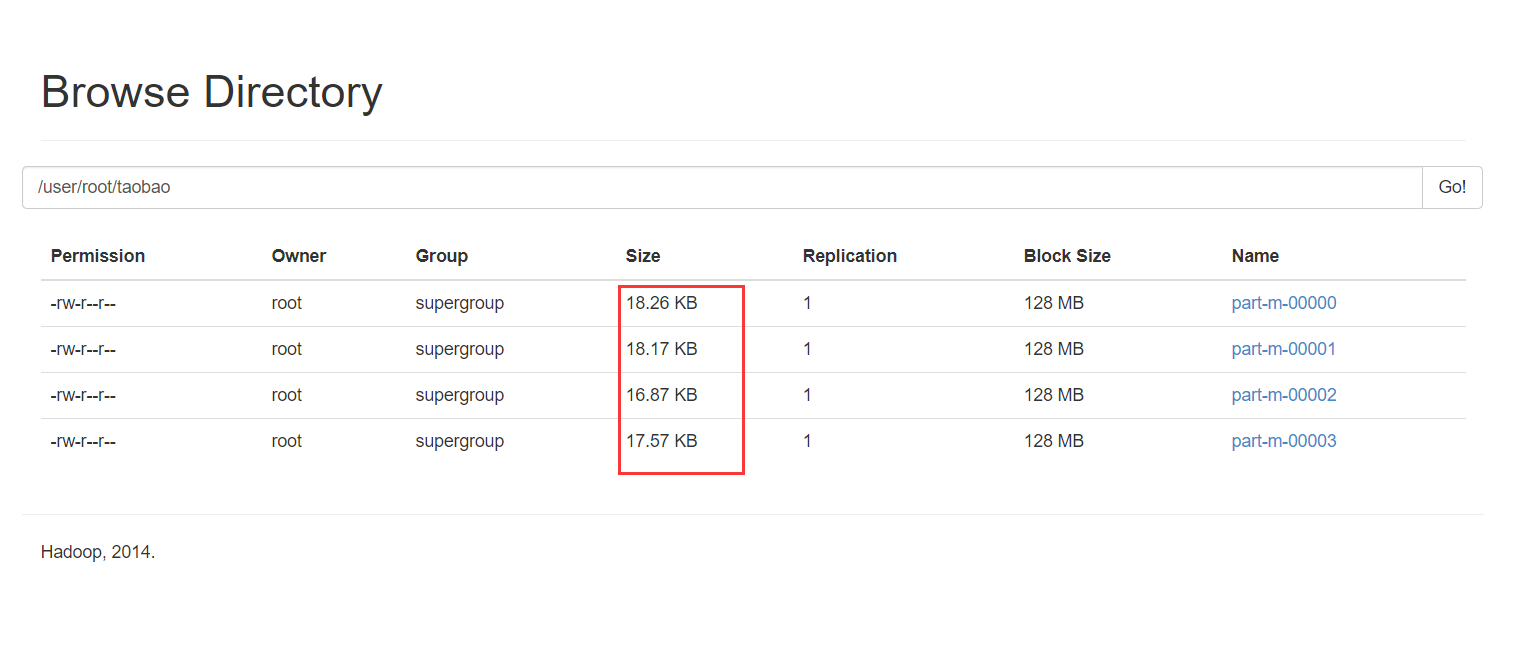1537x662 pixels.
Task: Open the part-m-00001 file link
Action: click(1283, 348)
